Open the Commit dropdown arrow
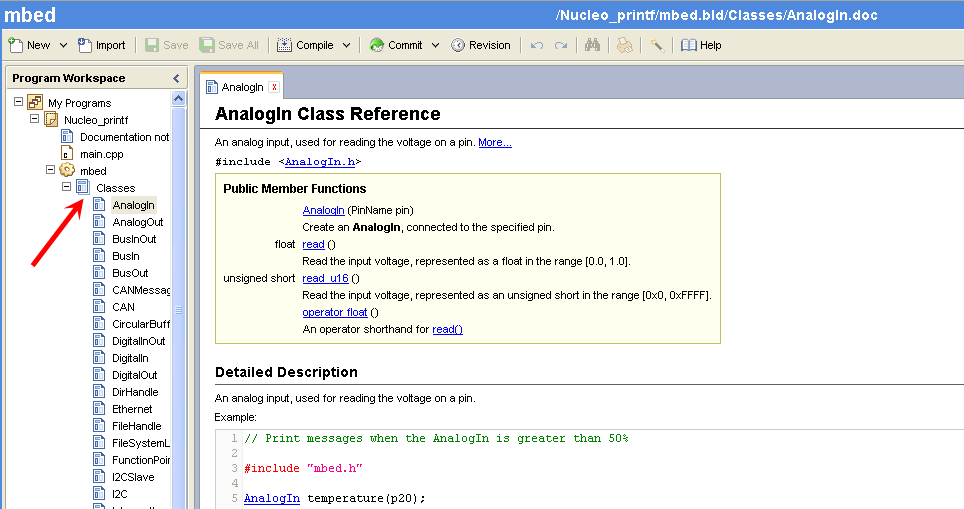Viewport: 964px width, 509px height. (x=436, y=45)
